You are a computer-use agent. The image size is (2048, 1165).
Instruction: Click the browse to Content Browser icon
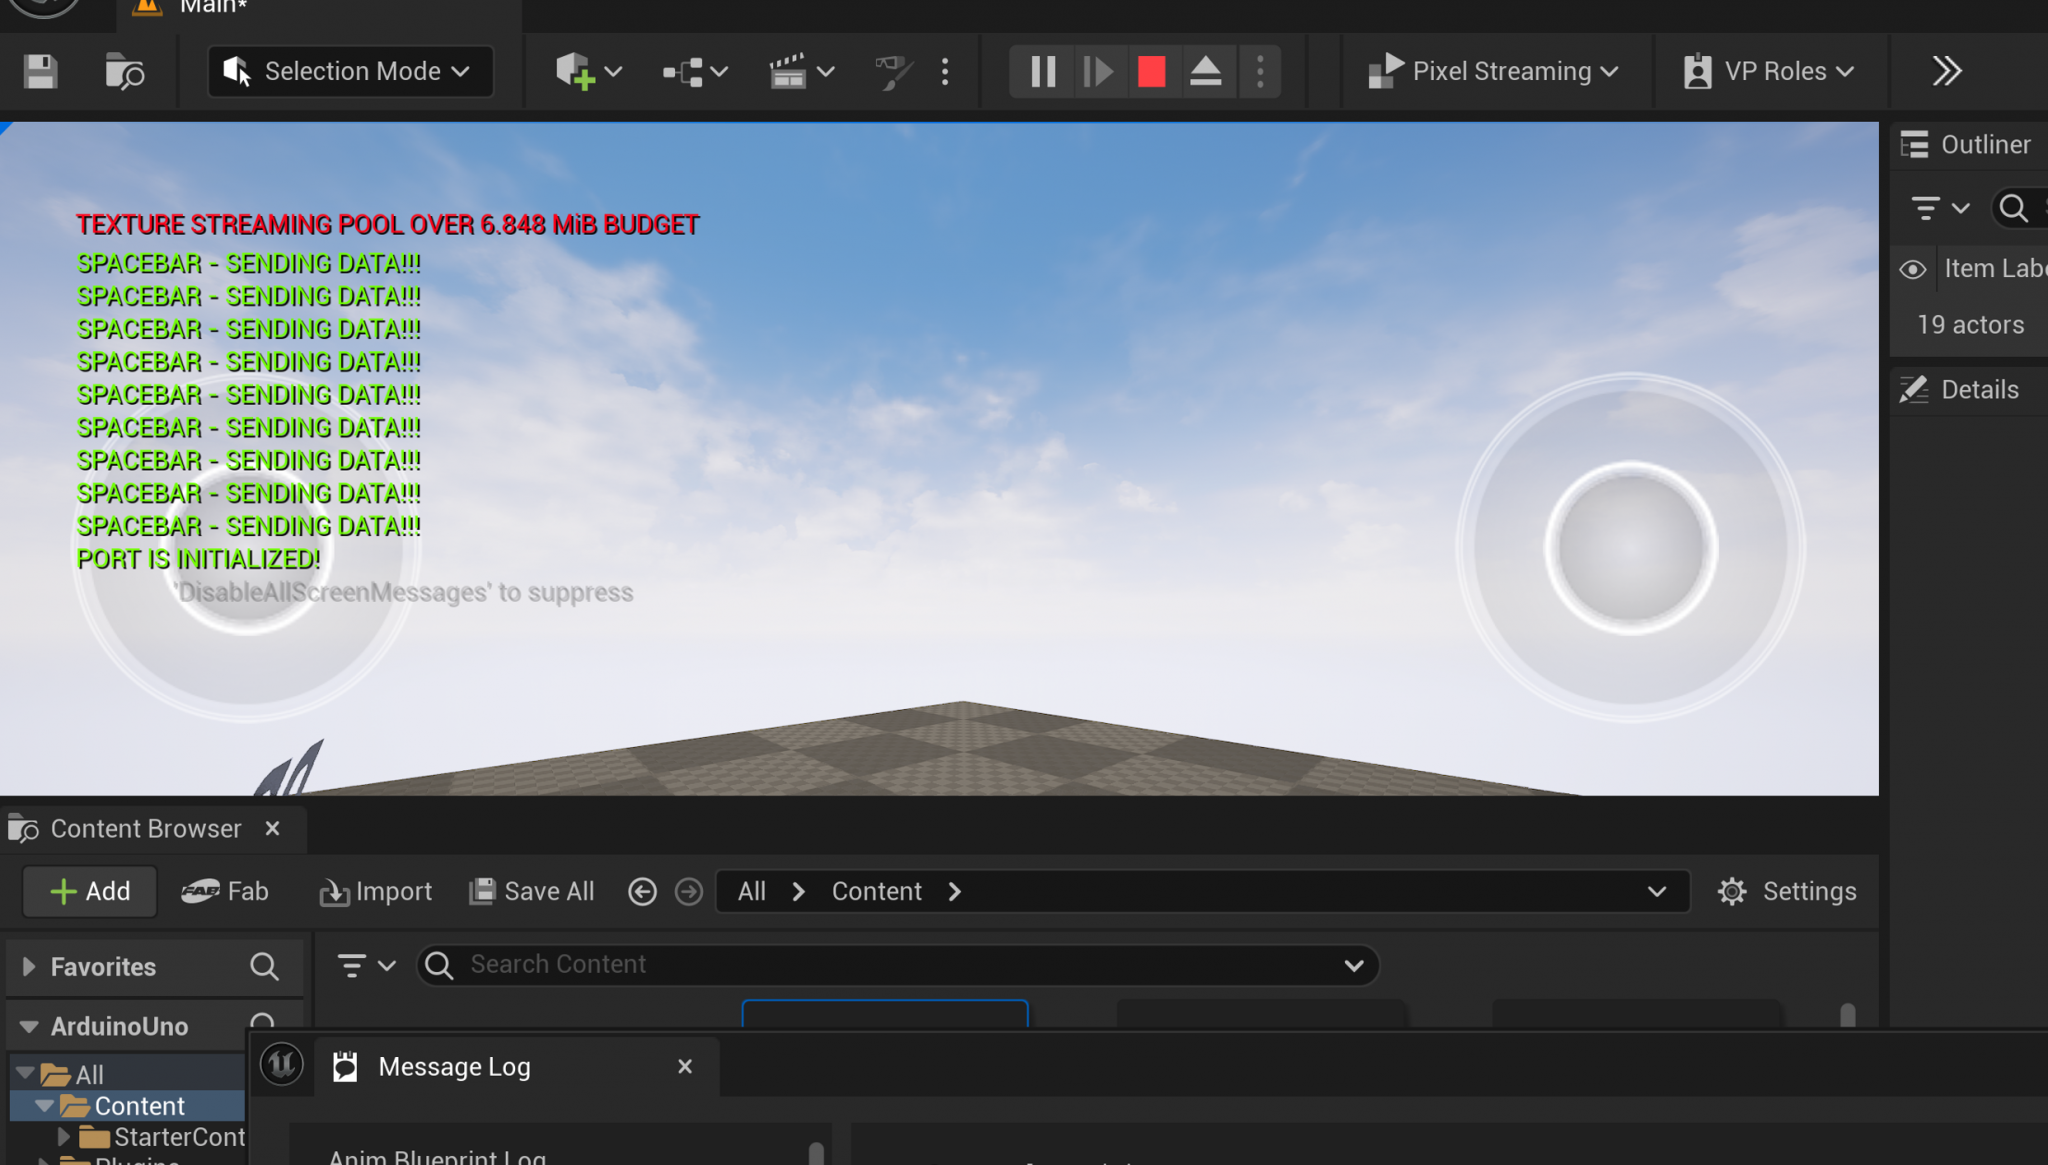coord(124,71)
